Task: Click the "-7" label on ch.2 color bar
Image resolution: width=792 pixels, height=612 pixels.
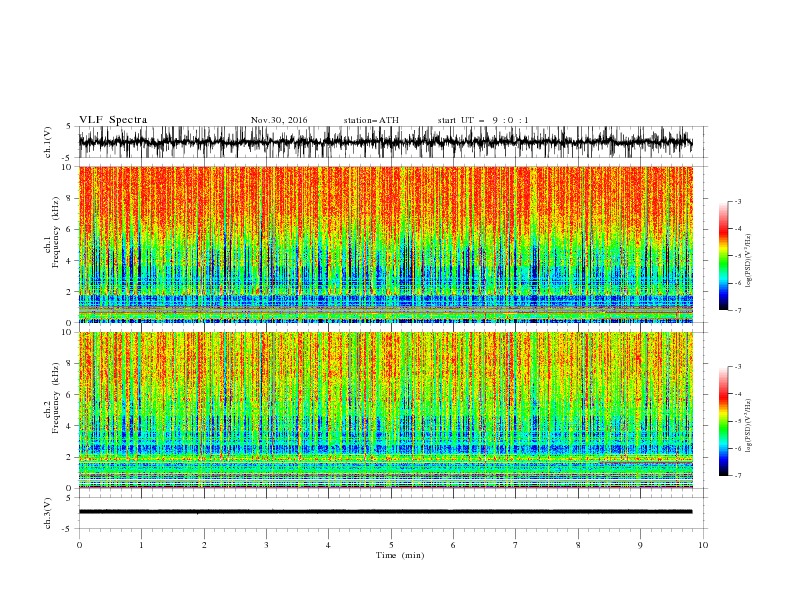Action: (x=738, y=475)
